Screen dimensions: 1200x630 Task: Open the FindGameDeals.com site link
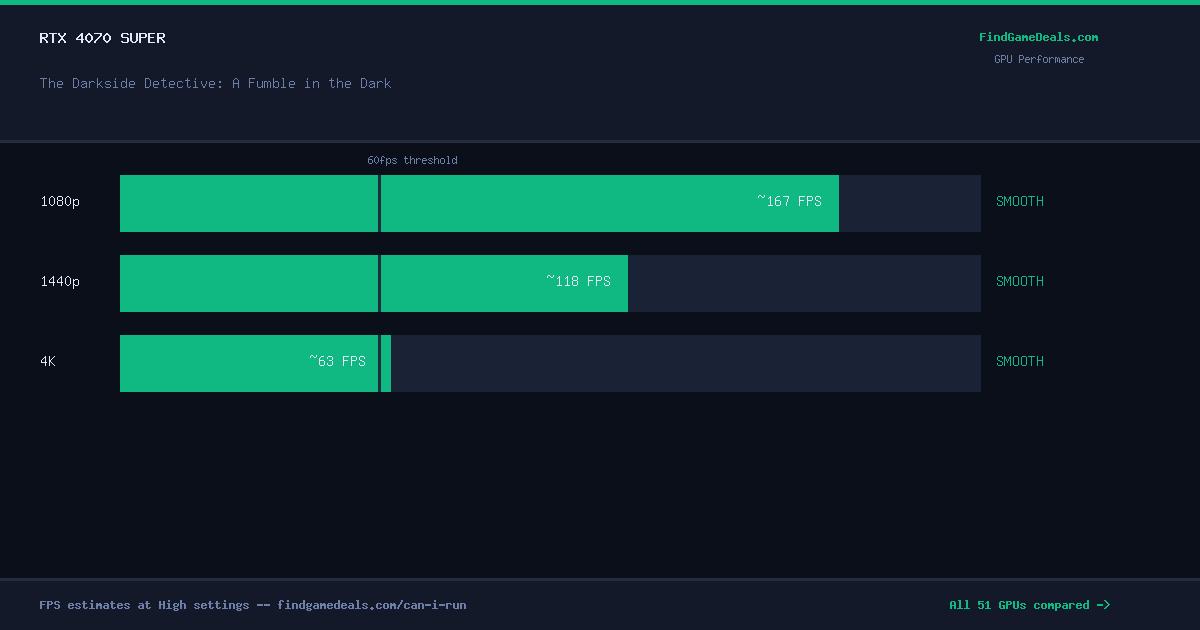1038,37
